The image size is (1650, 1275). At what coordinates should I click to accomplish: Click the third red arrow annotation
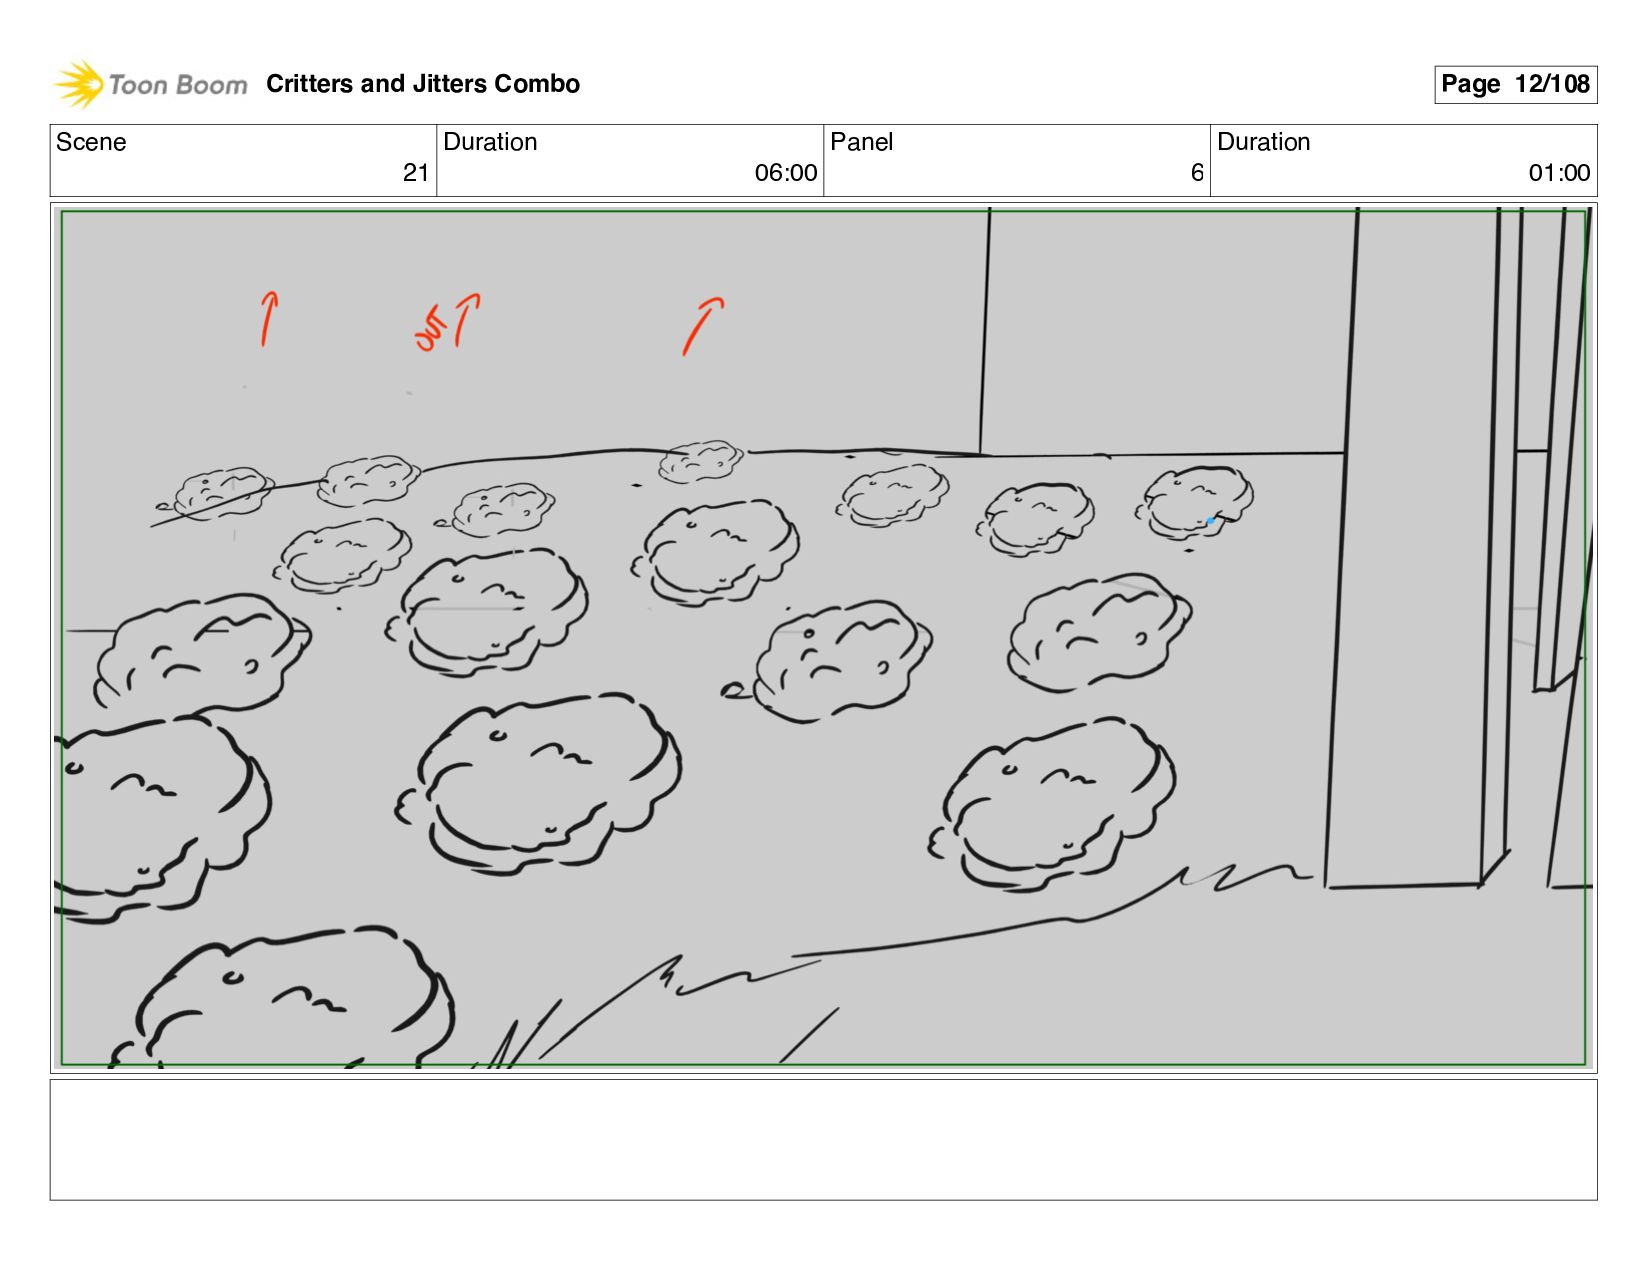[704, 326]
